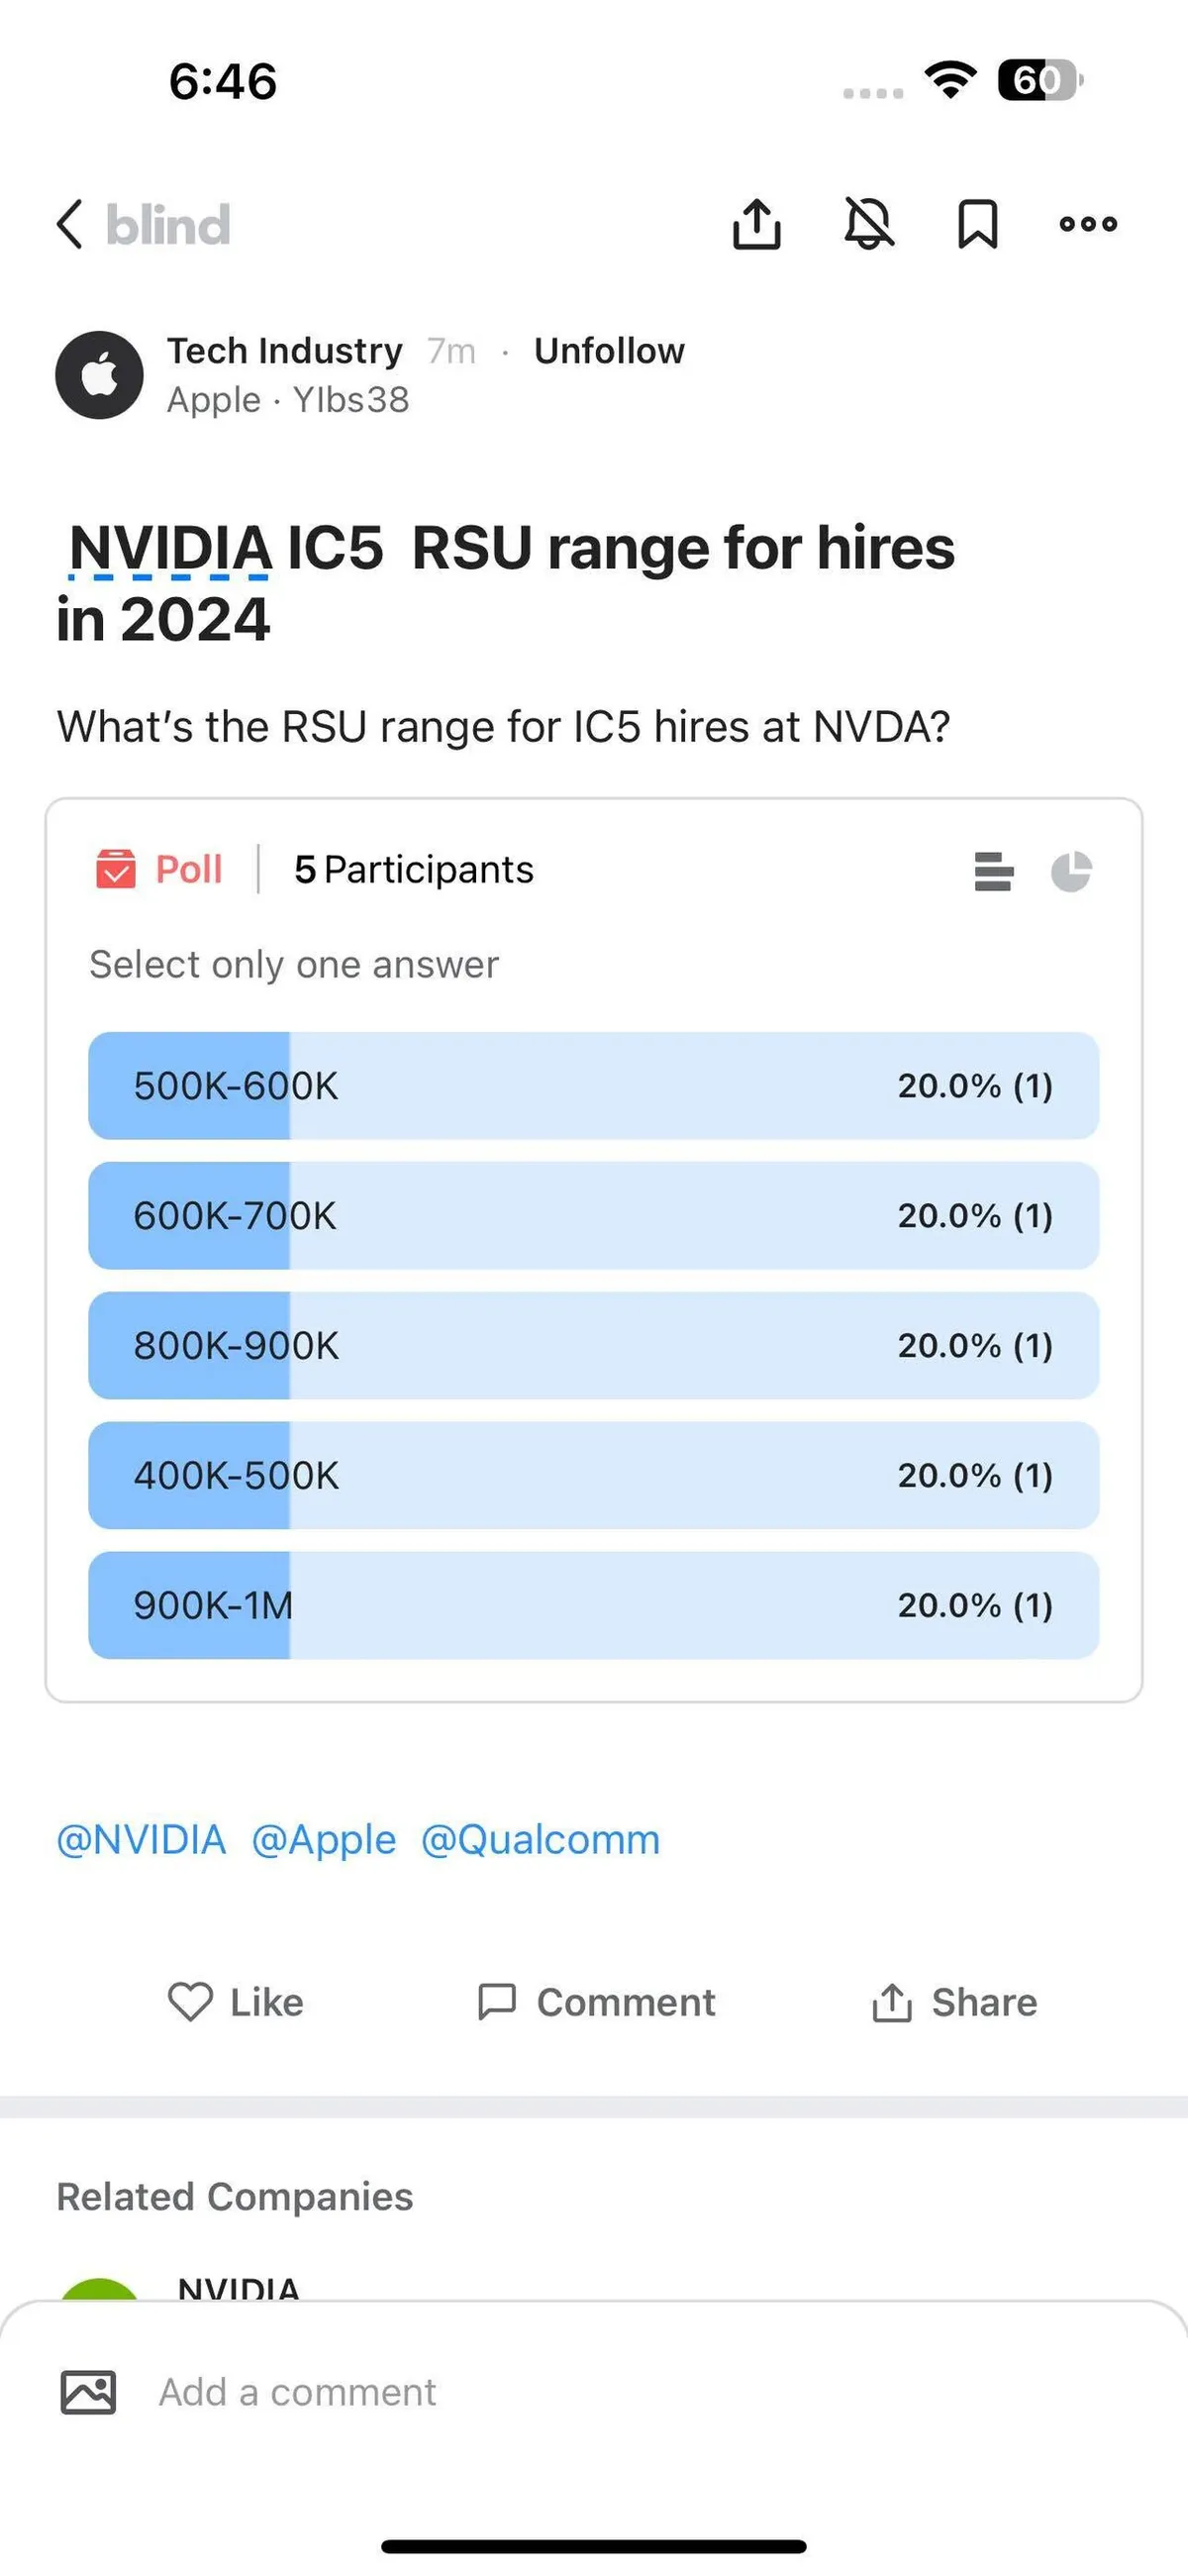Tap the share icon in top bar
1188x2576 pixels.
tap(757, 223)
